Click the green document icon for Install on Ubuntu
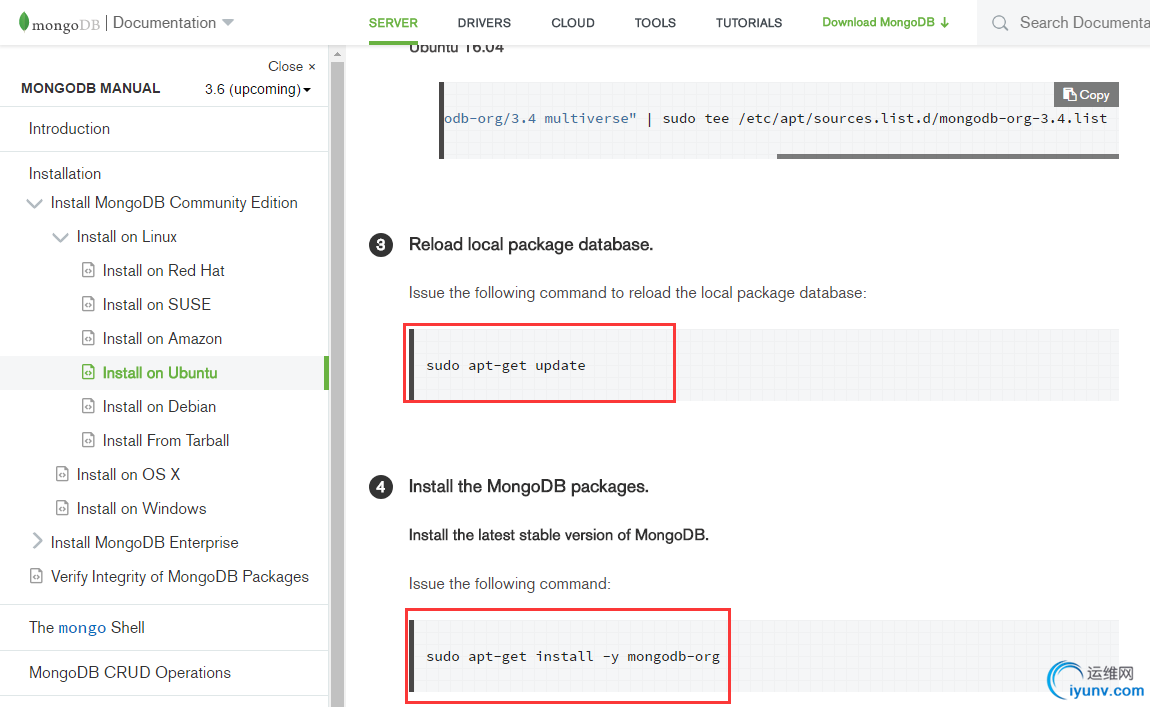 (x=88, y=373)
